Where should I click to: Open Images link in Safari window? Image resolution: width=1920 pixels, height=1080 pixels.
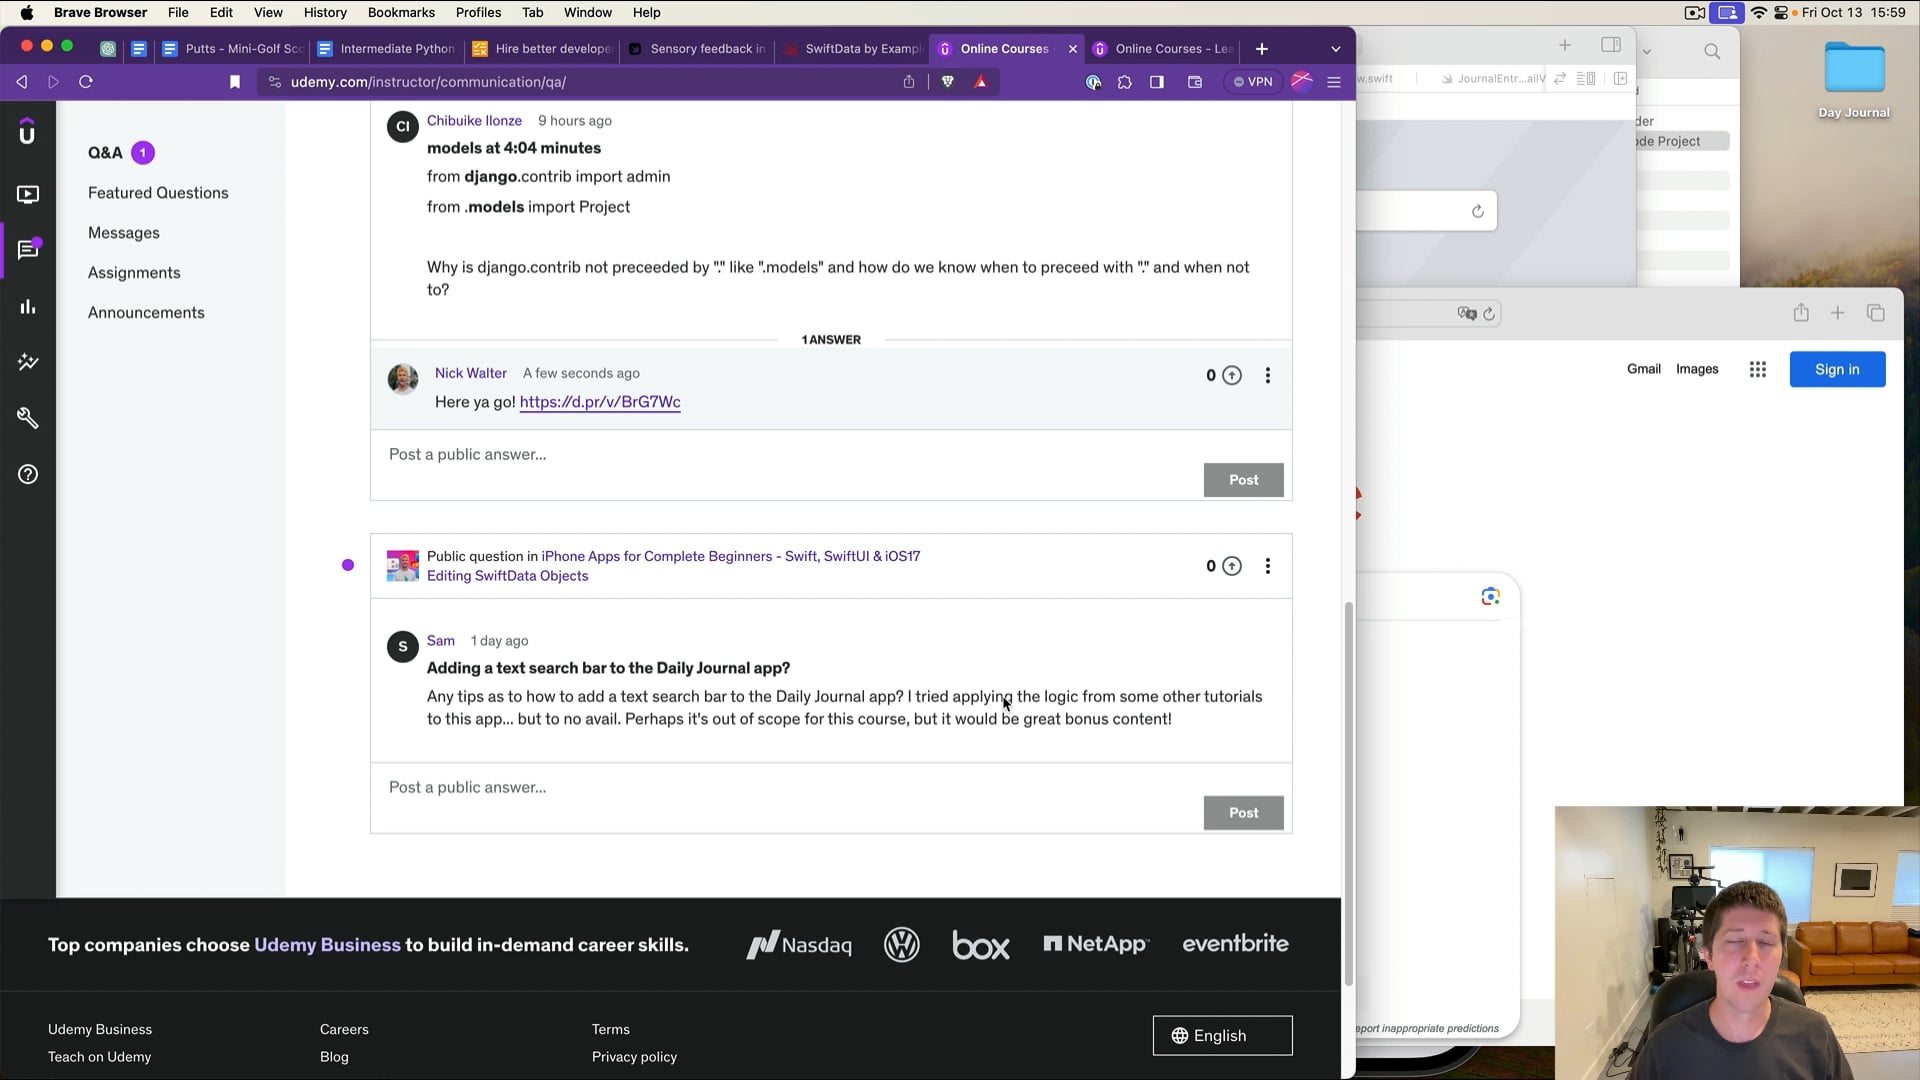point(1697,369)
